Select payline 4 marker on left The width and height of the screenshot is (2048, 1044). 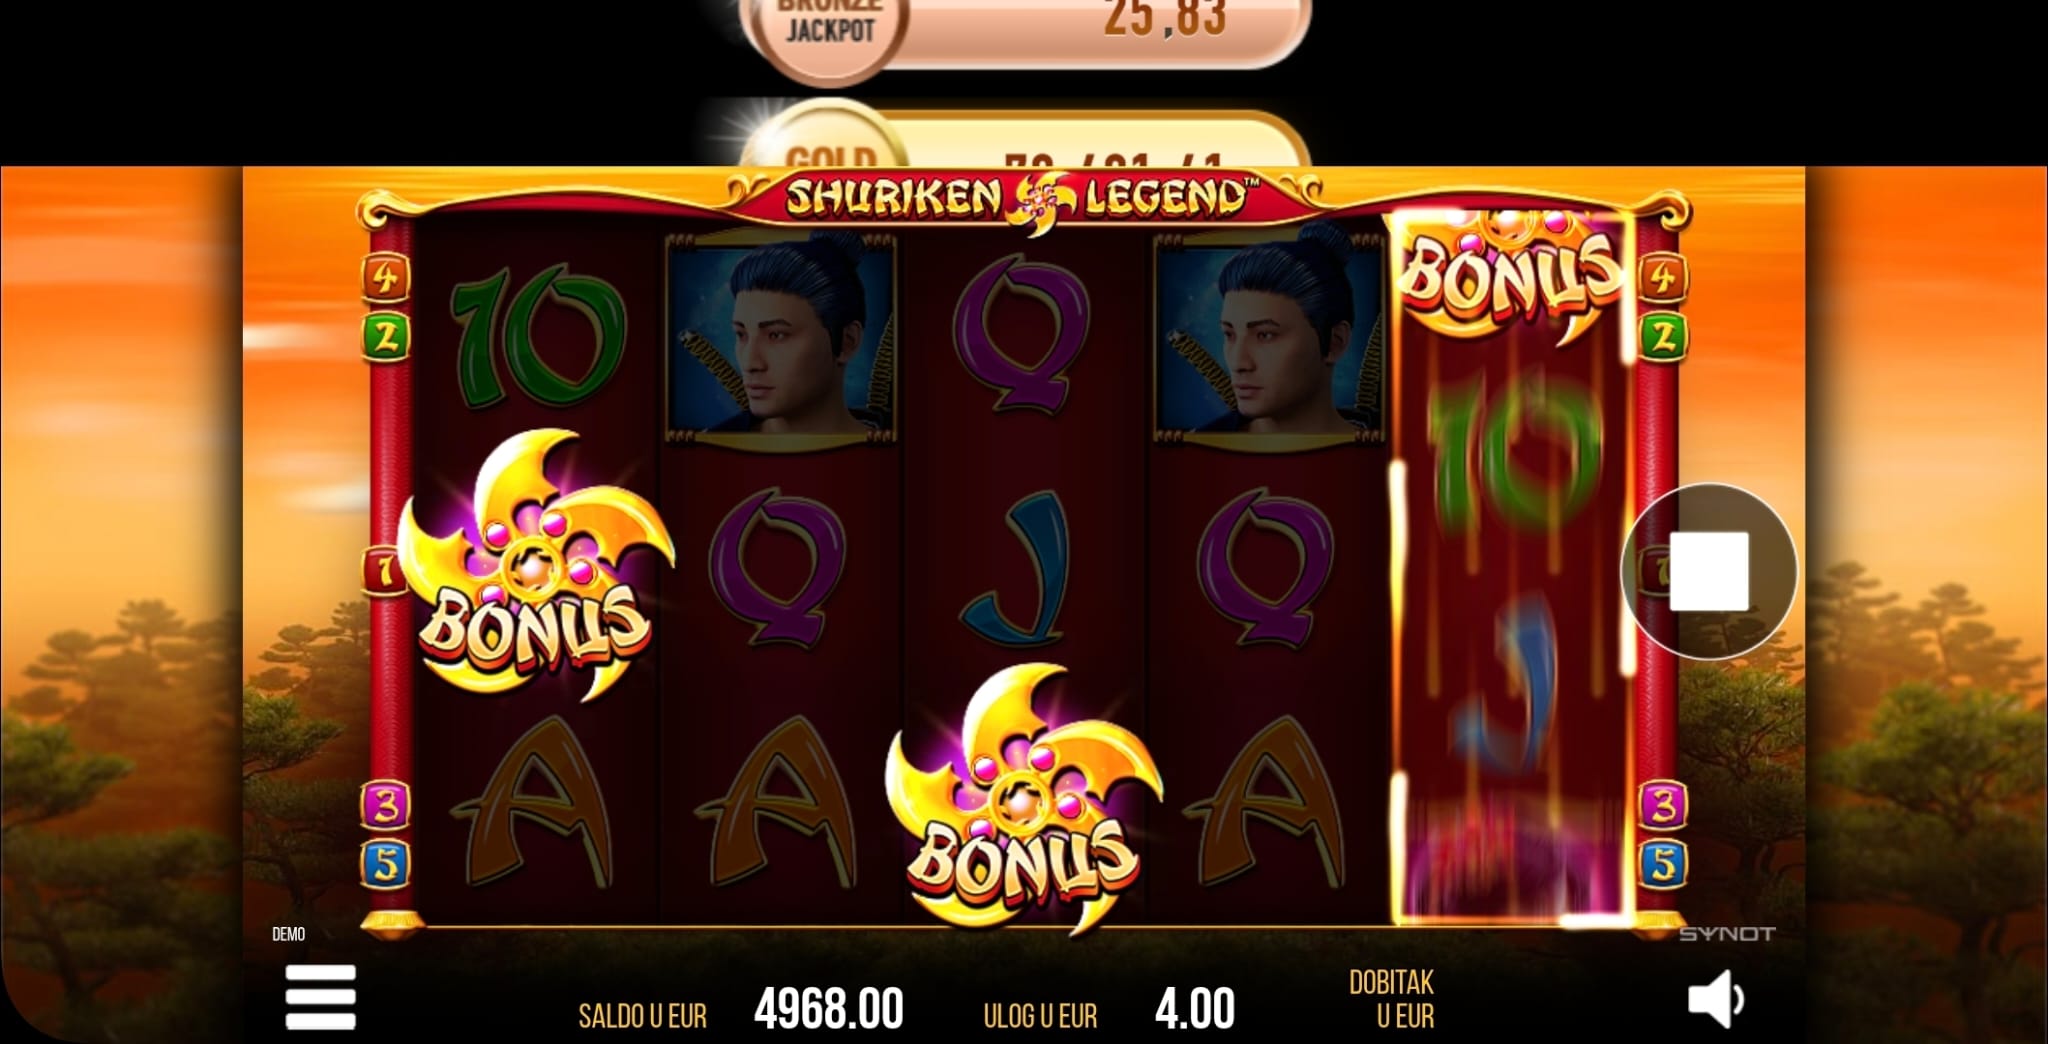point(386,277)
